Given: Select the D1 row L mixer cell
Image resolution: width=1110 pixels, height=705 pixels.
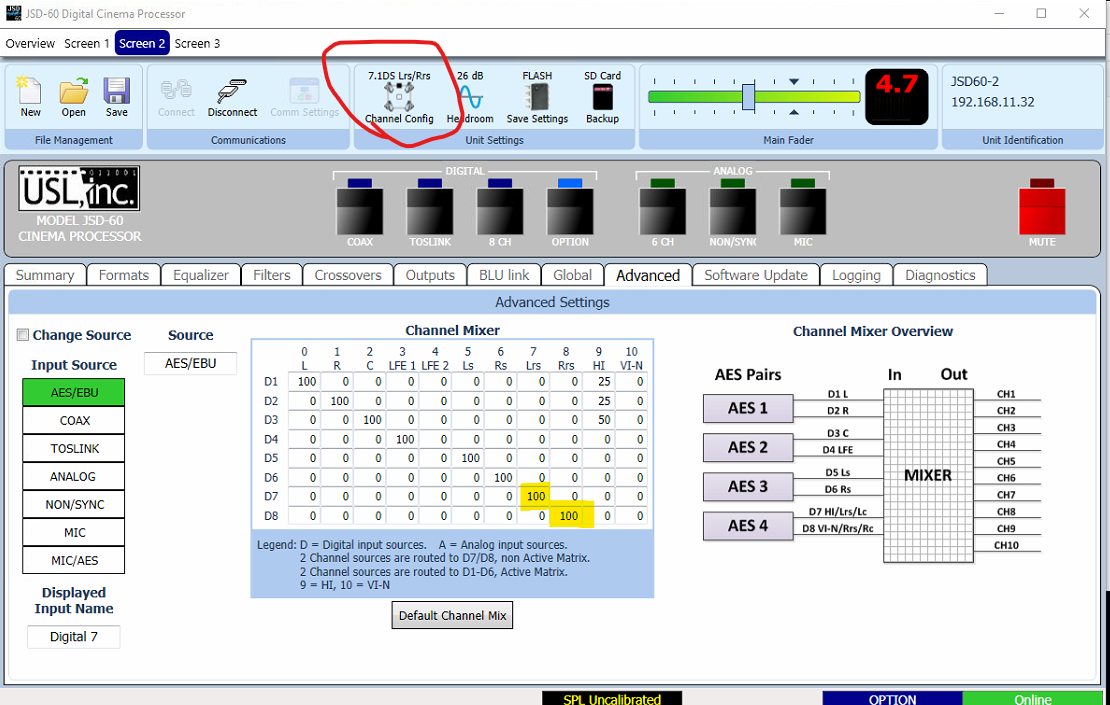Looking at the screenshot, I should tap(302, 382).
